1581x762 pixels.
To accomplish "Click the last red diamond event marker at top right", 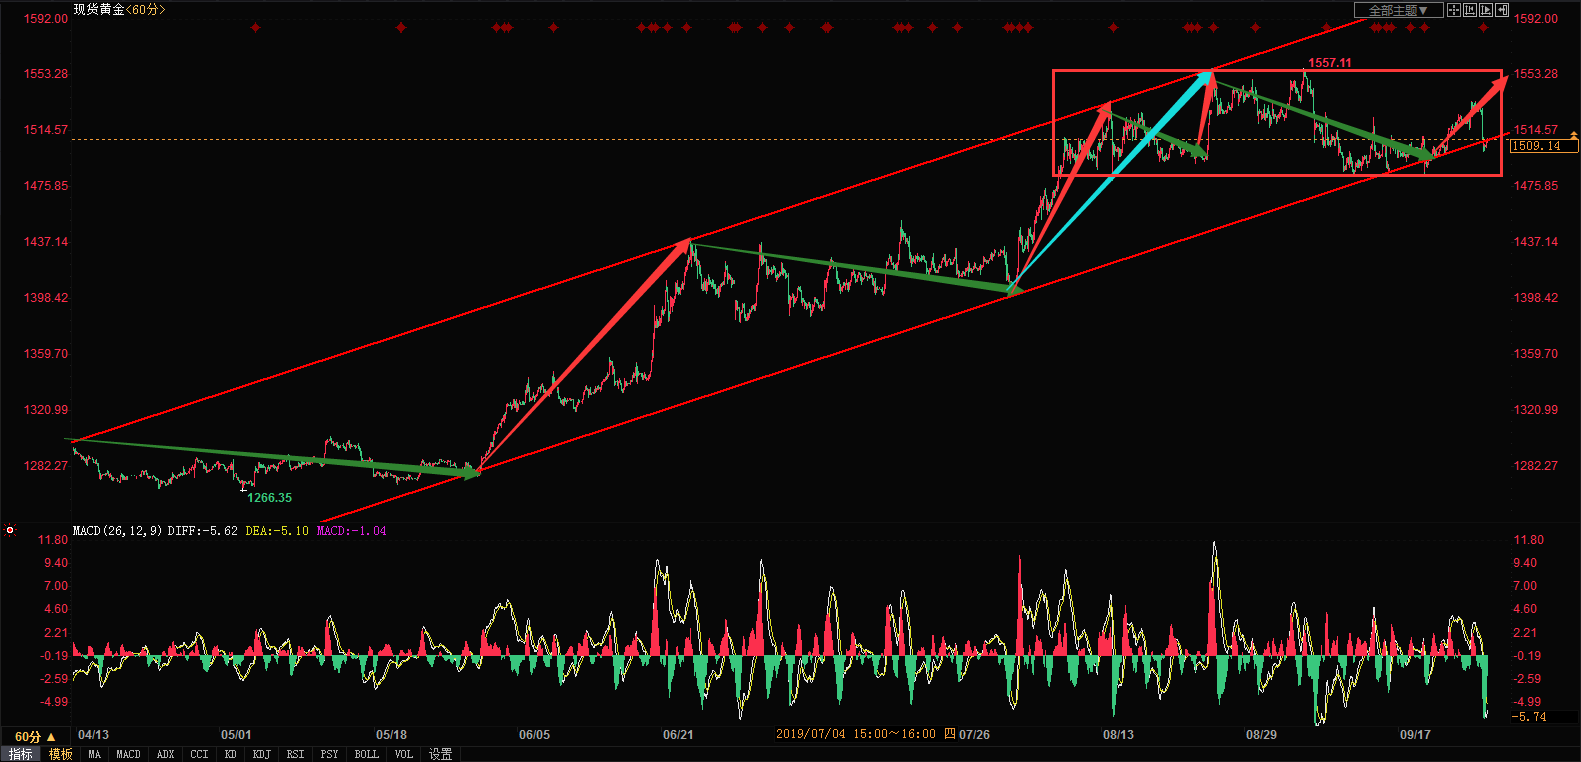I will pos(1484,28).
